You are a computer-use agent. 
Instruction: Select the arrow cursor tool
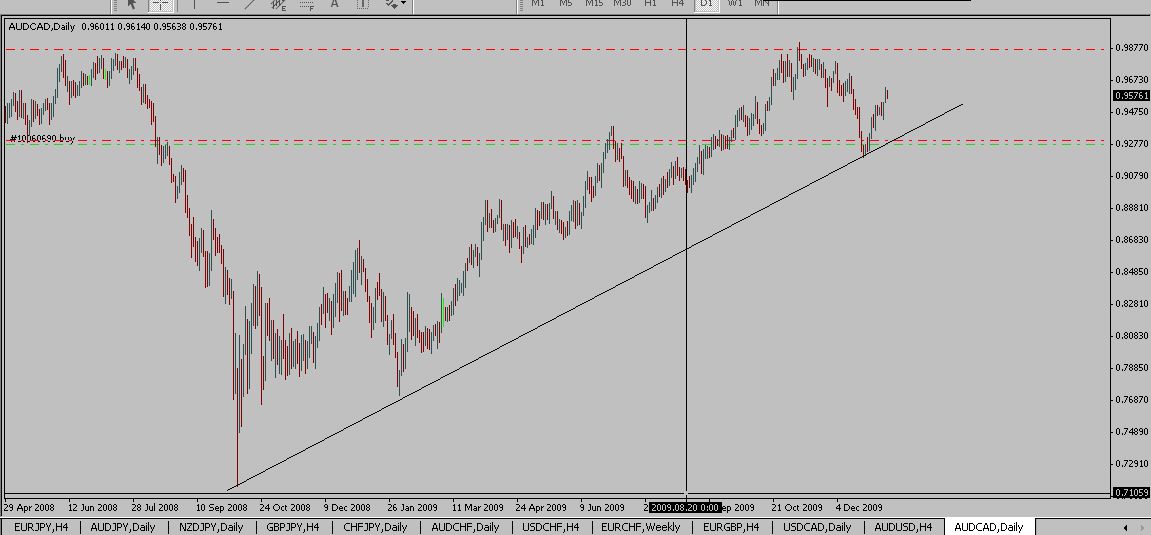pyautogui.click(x=131, y=4)
